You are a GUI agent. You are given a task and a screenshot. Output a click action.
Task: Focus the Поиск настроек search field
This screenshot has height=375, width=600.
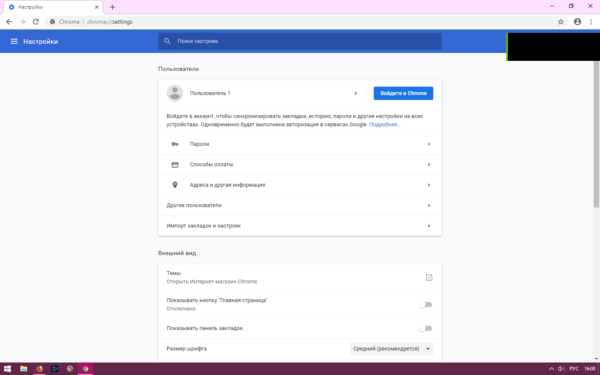pyautogui.click(x=300, y=41)
